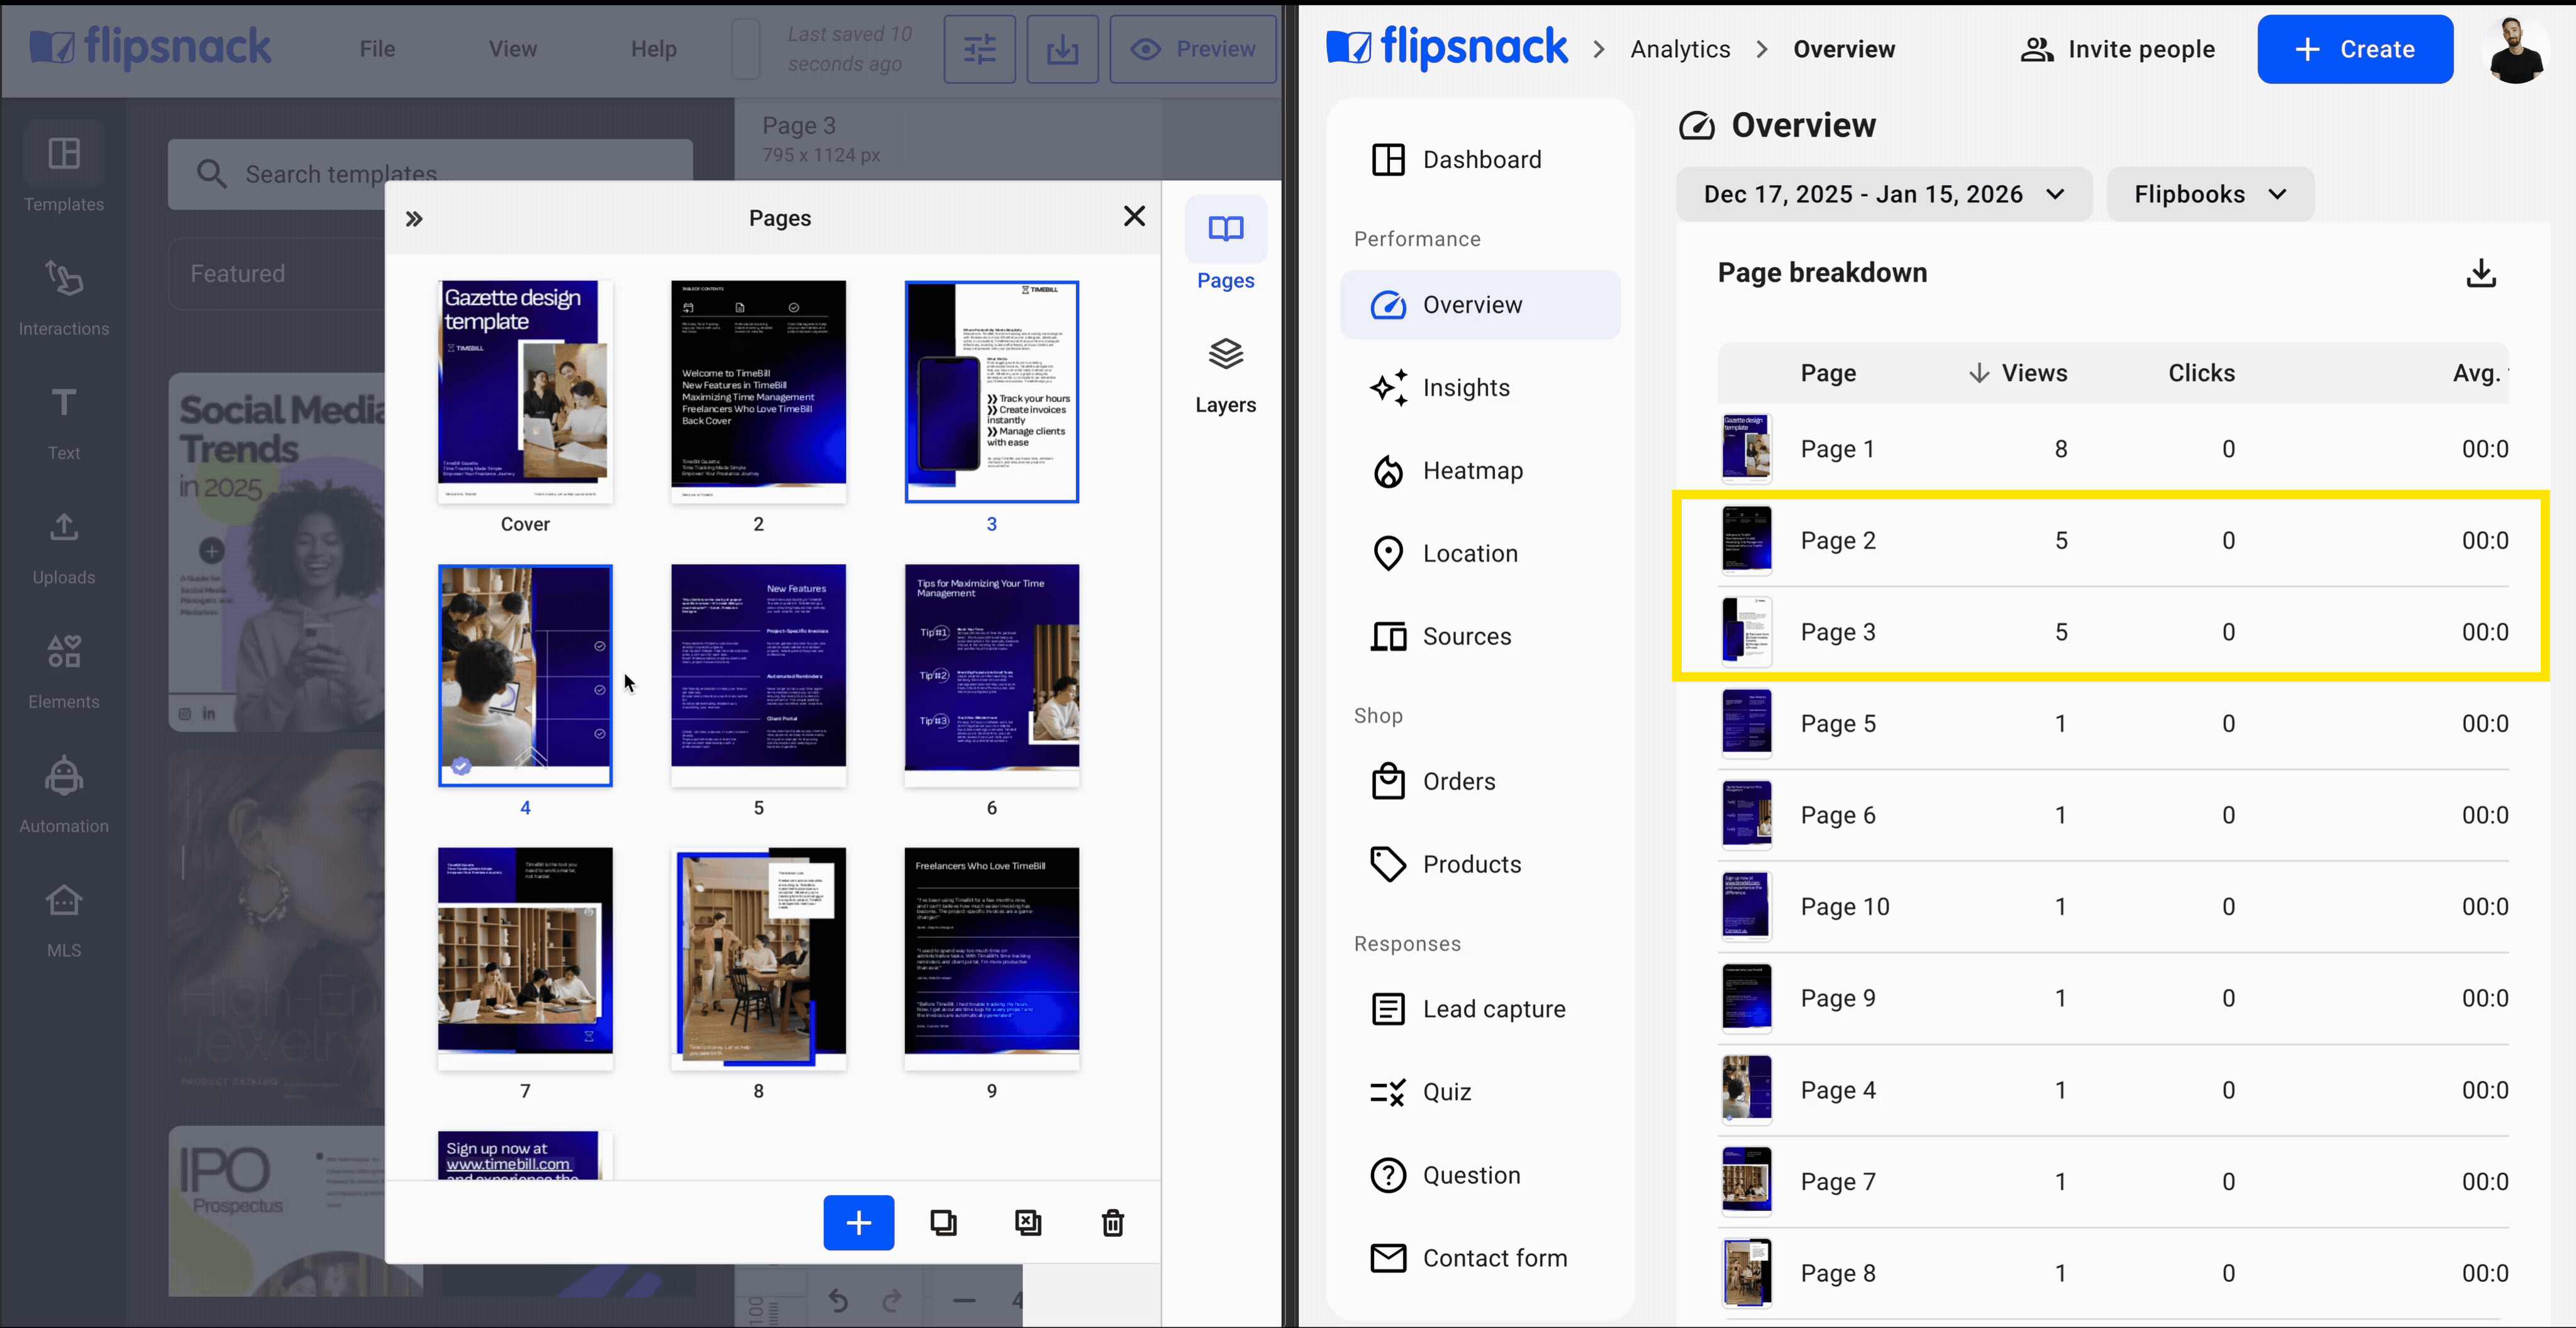Open Heatmap analytics
Image resolution: width=2576 pixels, height=1328 pixels.
(x=1472, y=471)
